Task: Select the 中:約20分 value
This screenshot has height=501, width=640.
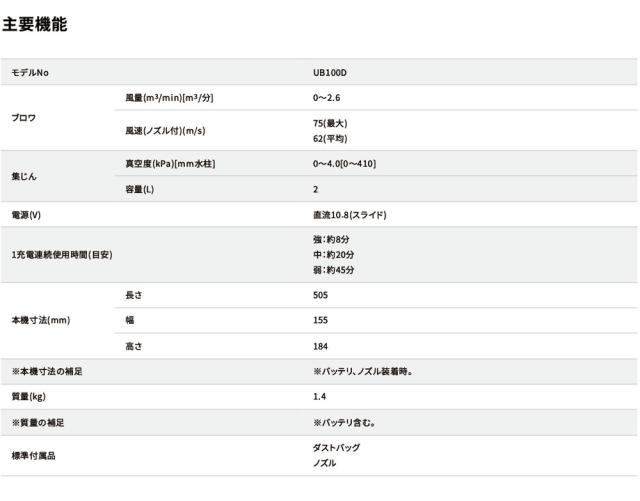Action: [x=333, y=255]
